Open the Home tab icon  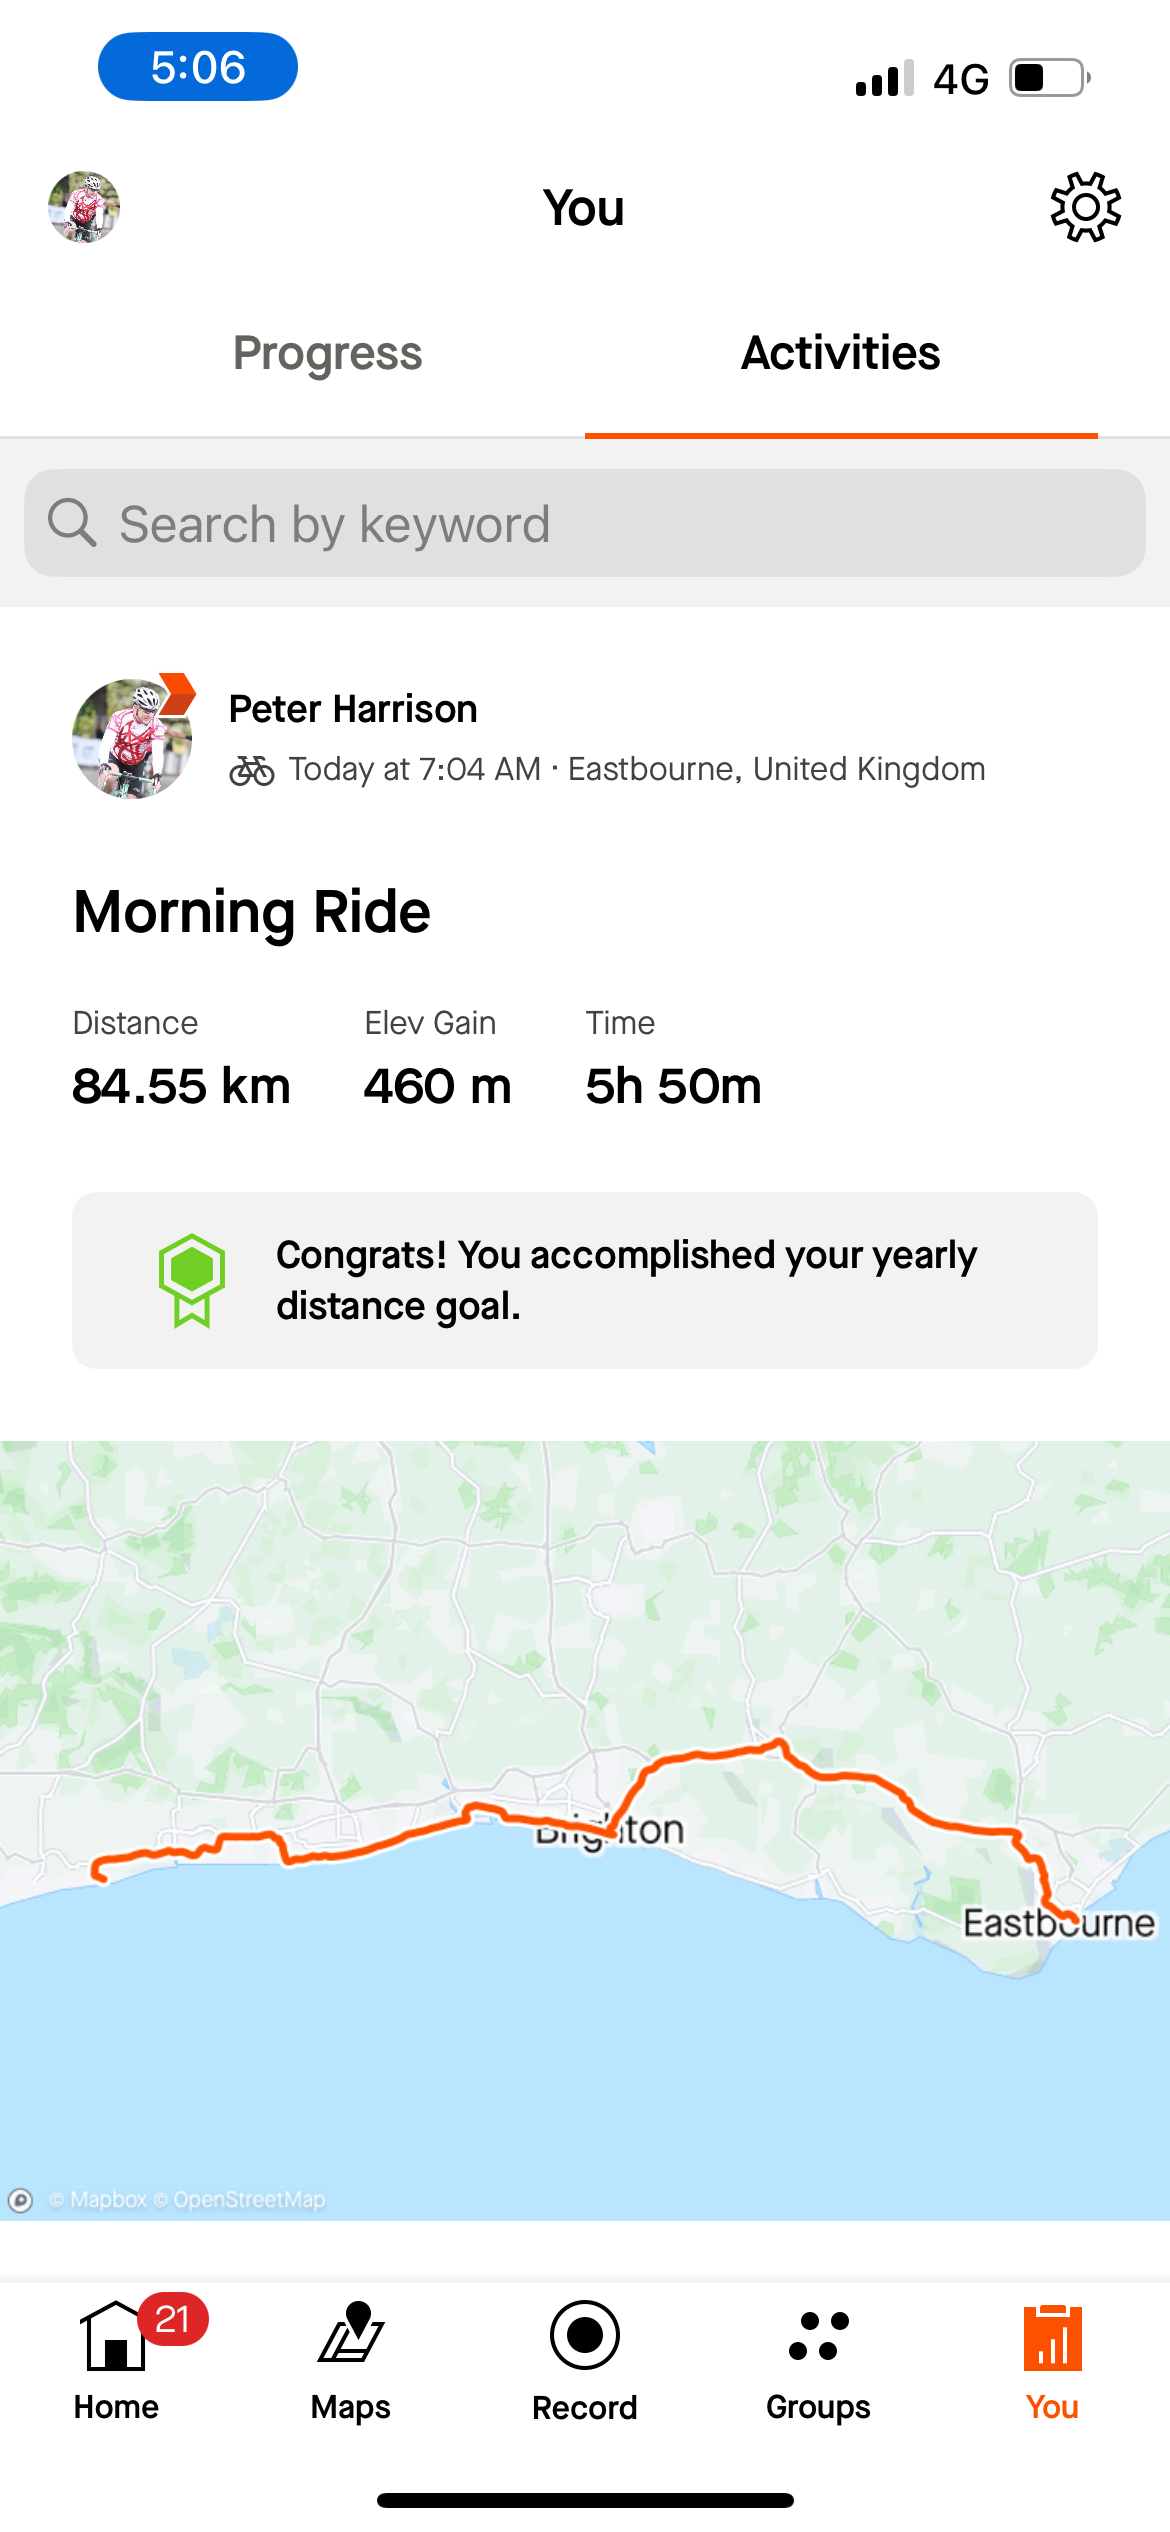[116, 2336]
